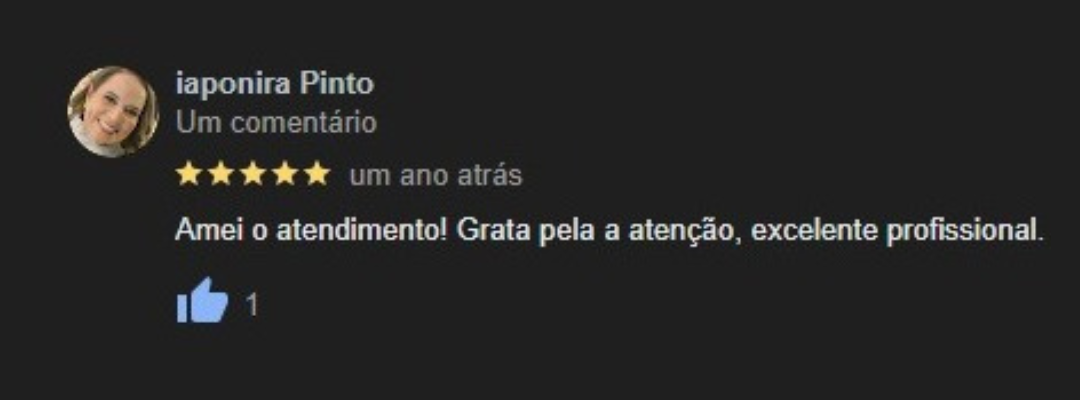Click the first yellow rating star
This screenshot has width=1080, height=400.
pos(188,175)
